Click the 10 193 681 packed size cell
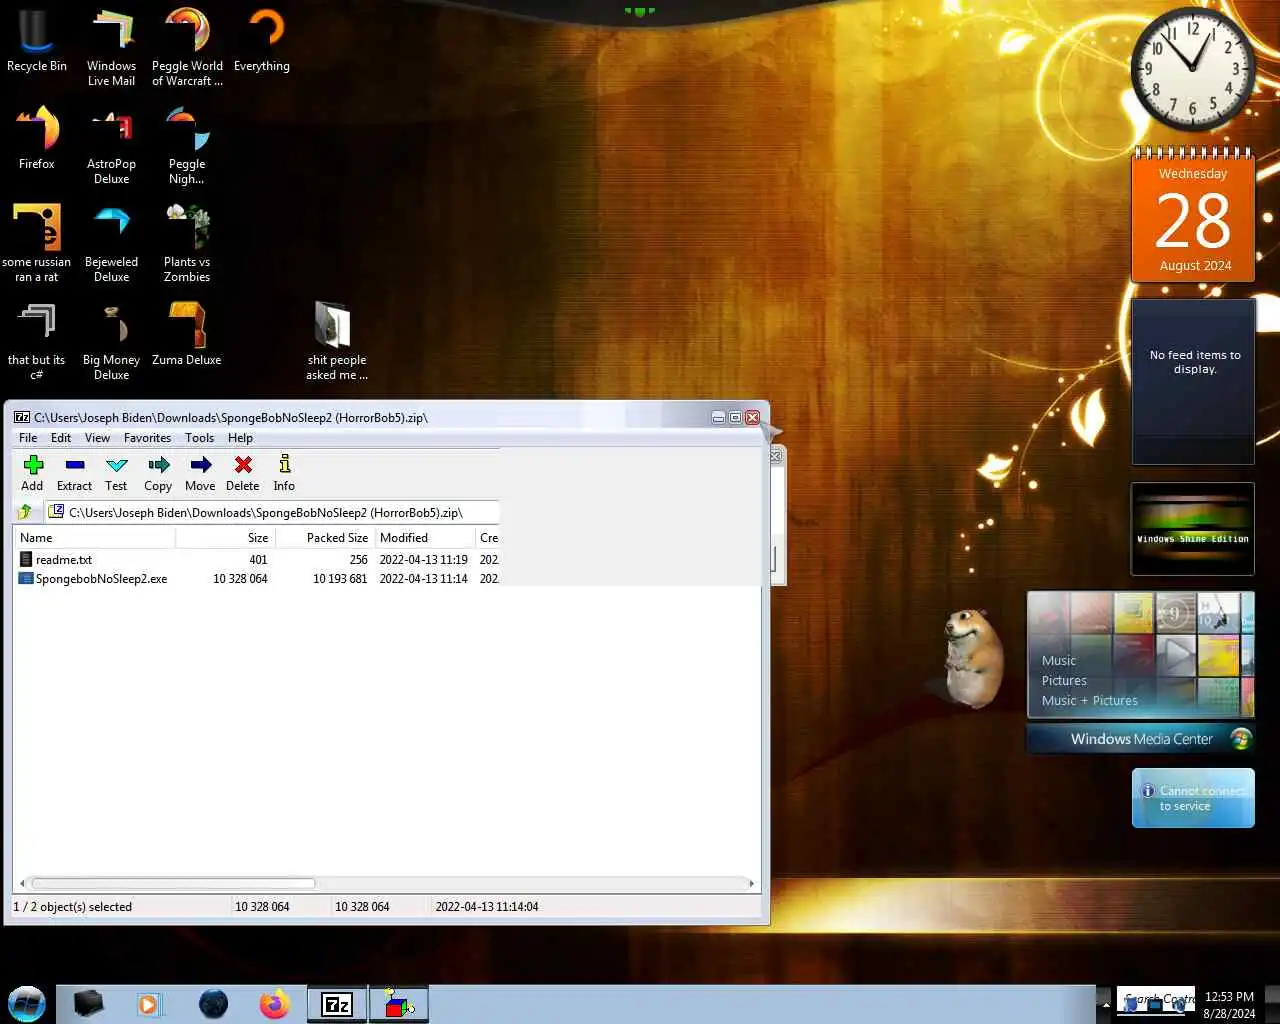Screen dimensions: 1280x1024 (x=340, y=579)
